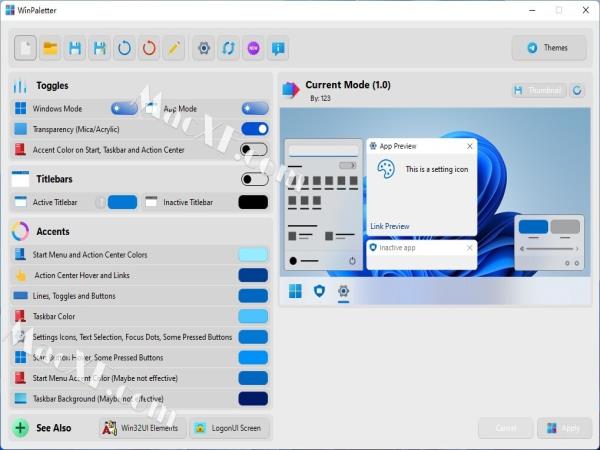Change Start Button Hover color swatch
Viewport: 600px width, 450px height.
pyautogui.click(x=253, y=357)
